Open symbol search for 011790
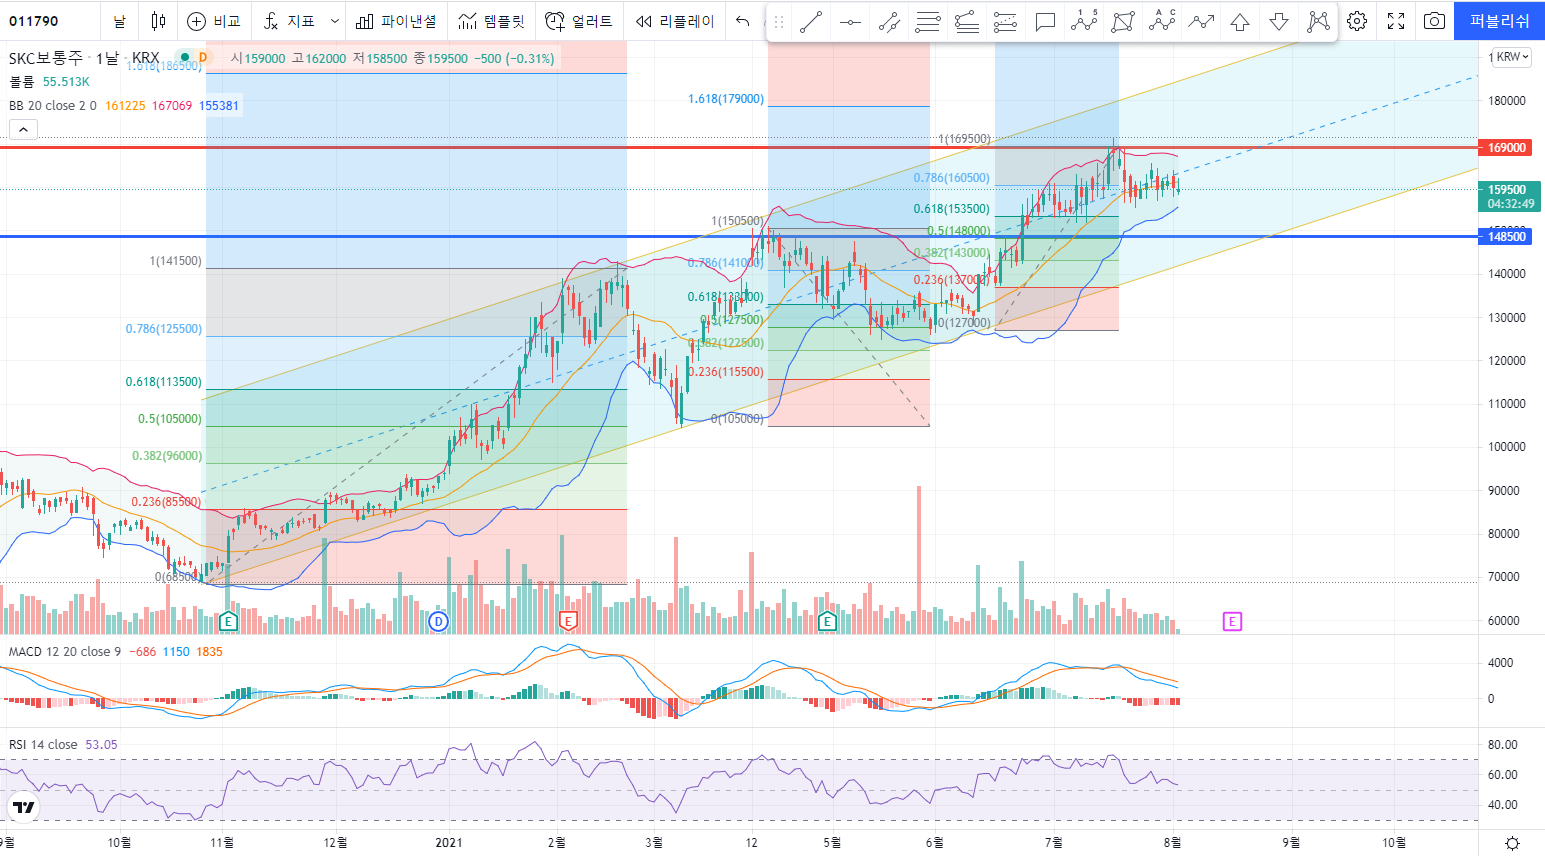 34,21
